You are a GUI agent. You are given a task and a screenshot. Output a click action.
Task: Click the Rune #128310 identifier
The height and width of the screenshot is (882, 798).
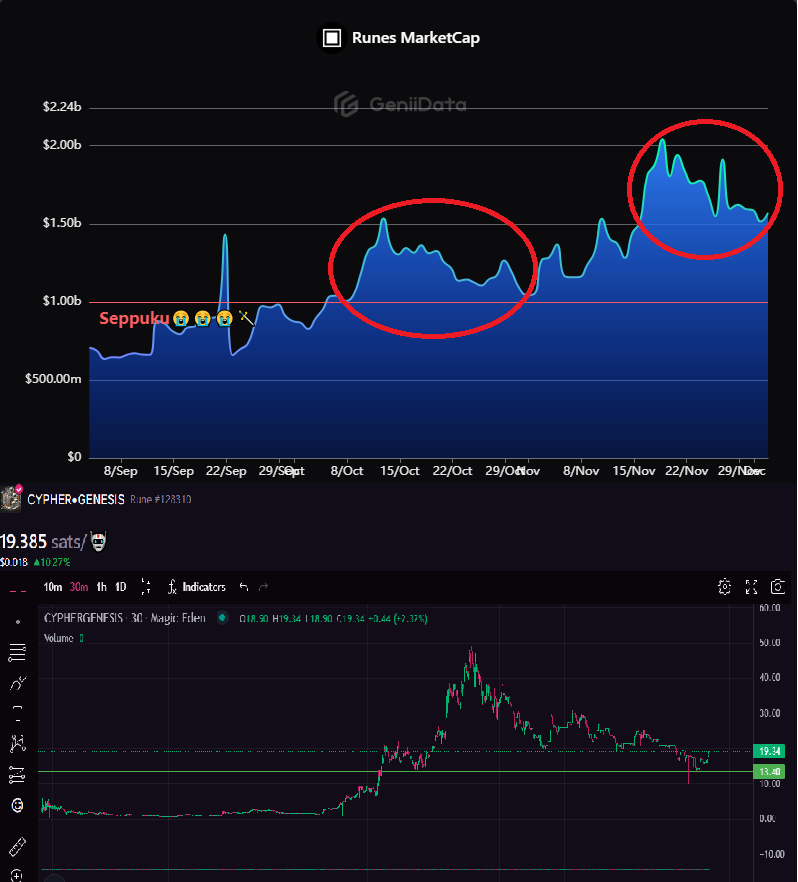click(x=161, y=500)
